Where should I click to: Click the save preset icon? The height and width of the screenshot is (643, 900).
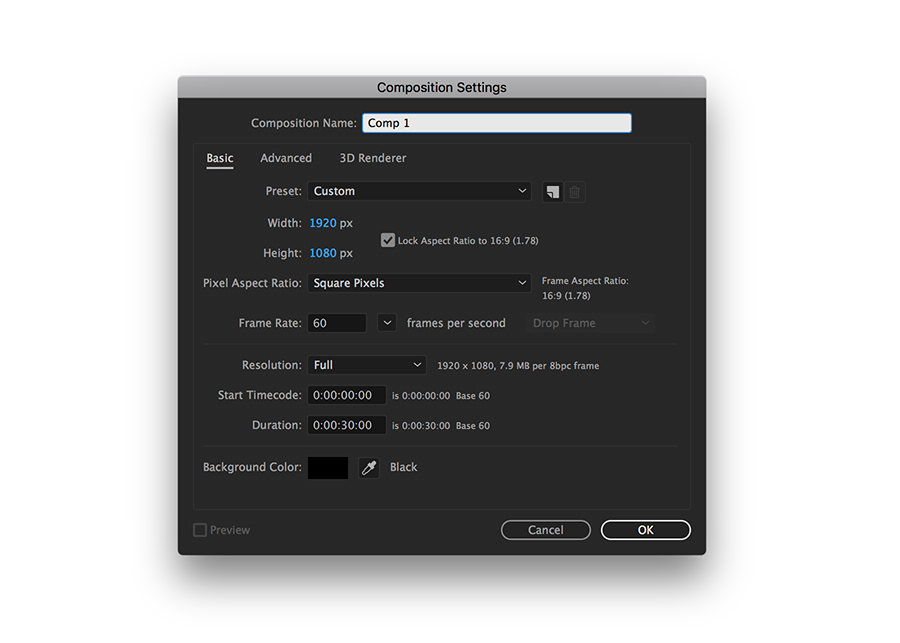tap(552, 192)
